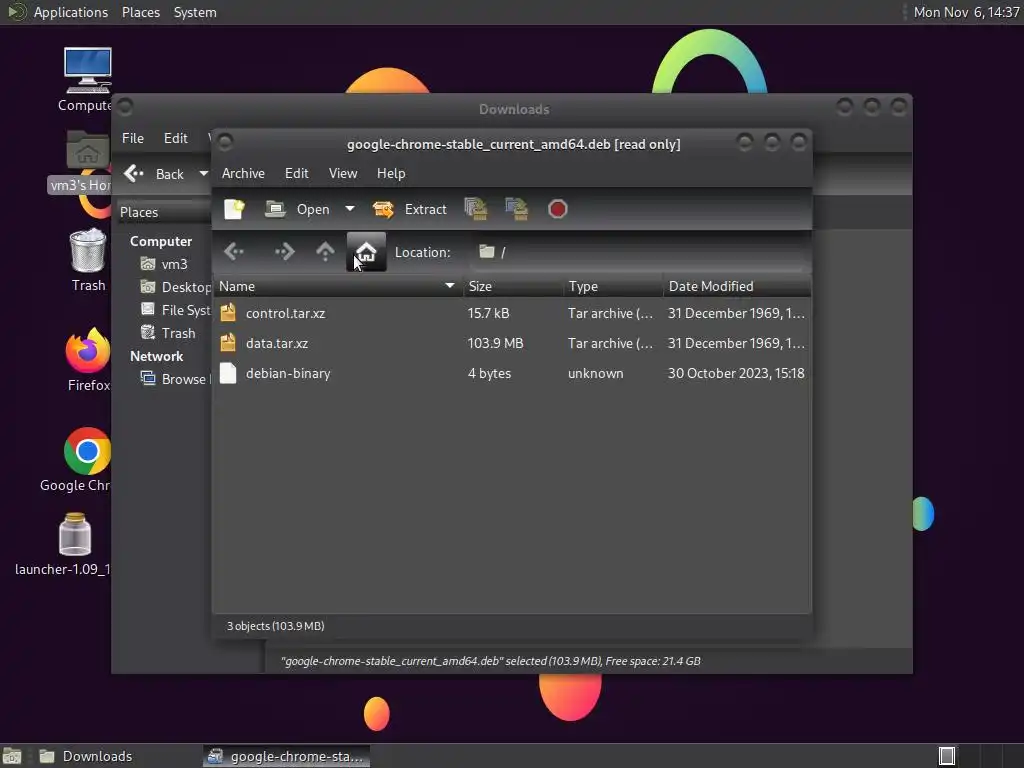Open the Archive menu

tap(243, 173)
